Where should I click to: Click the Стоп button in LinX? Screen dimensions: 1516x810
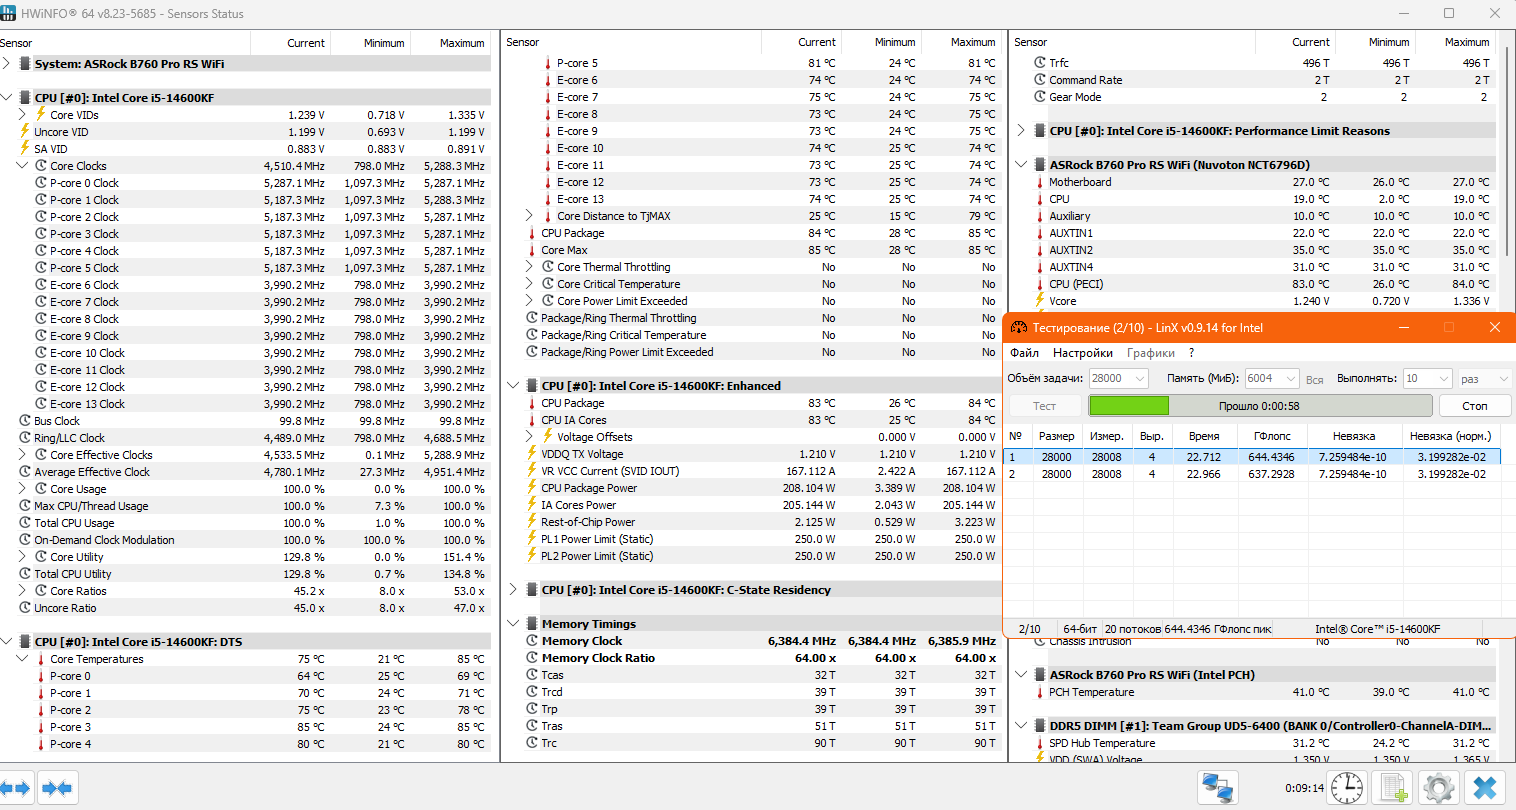[x=1475, y=406]
